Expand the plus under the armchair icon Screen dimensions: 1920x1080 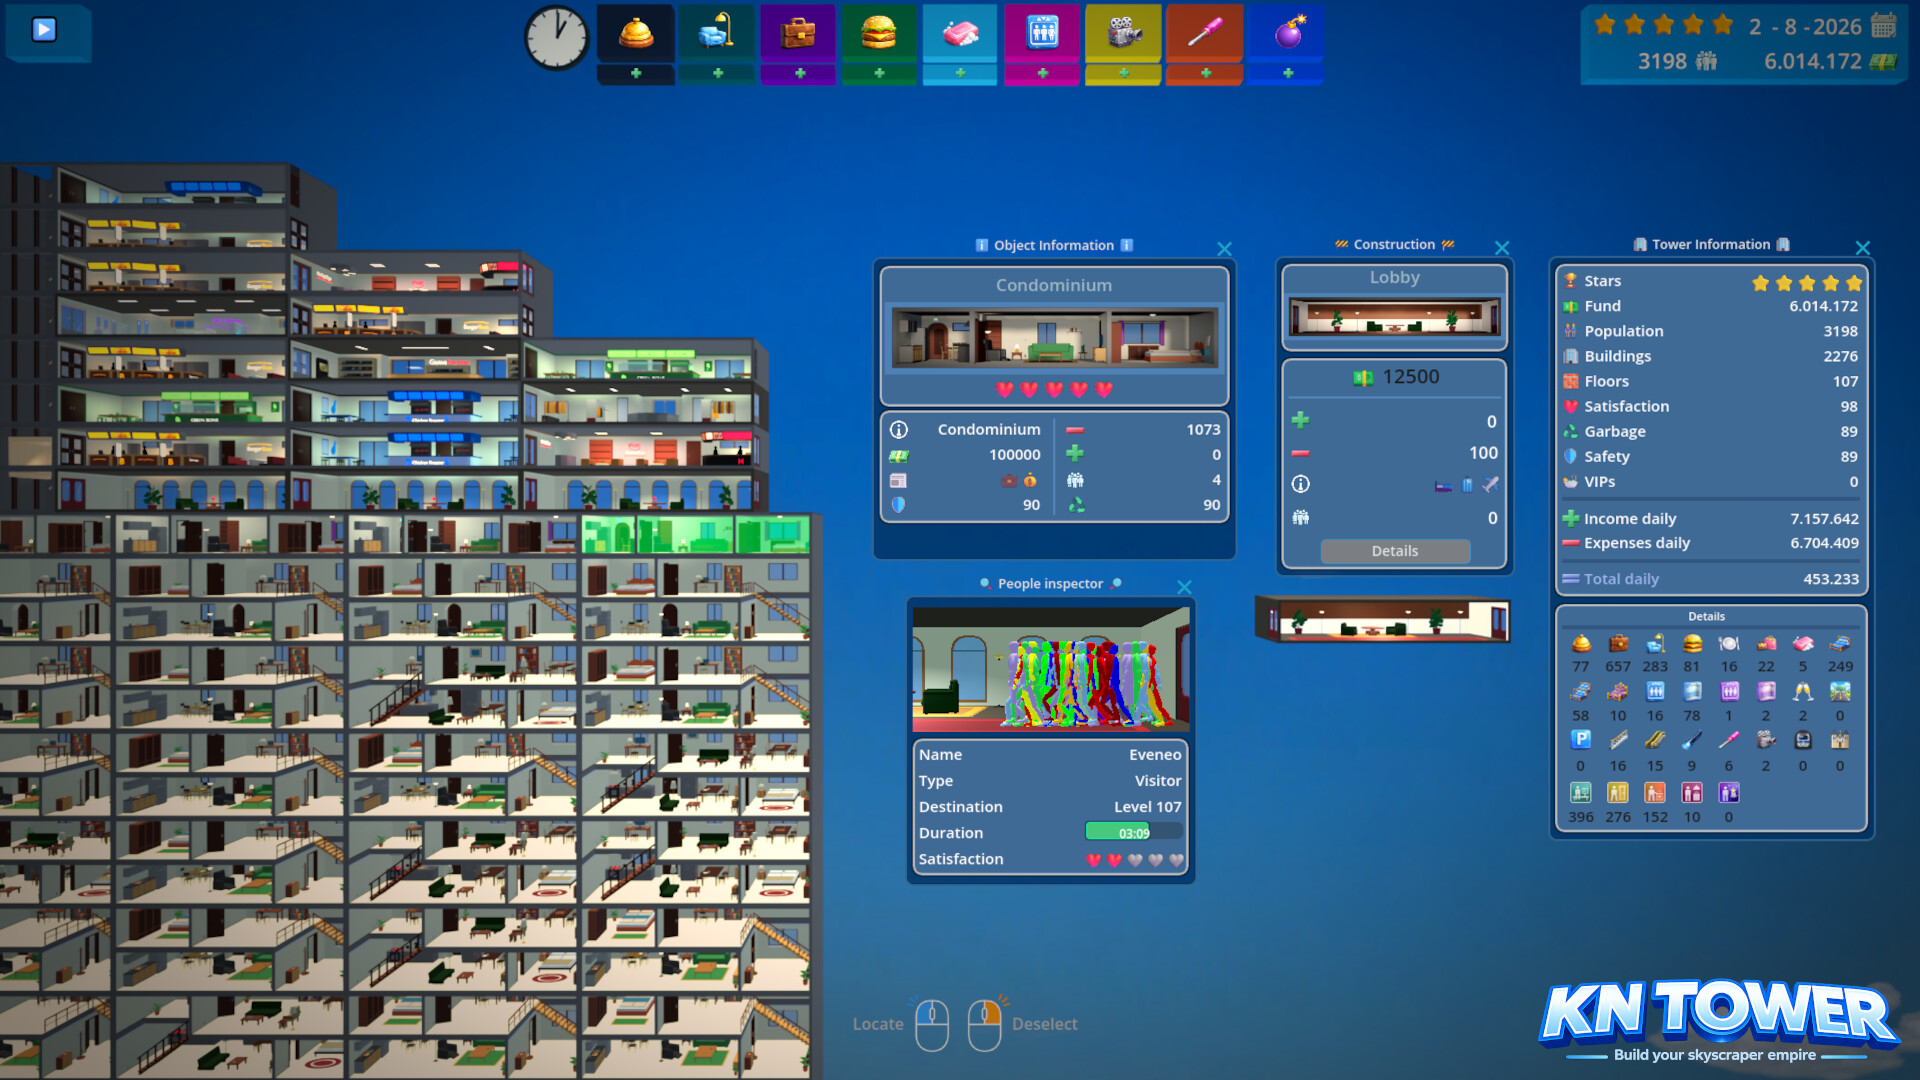pyautogui.click(x=717, y=74)
